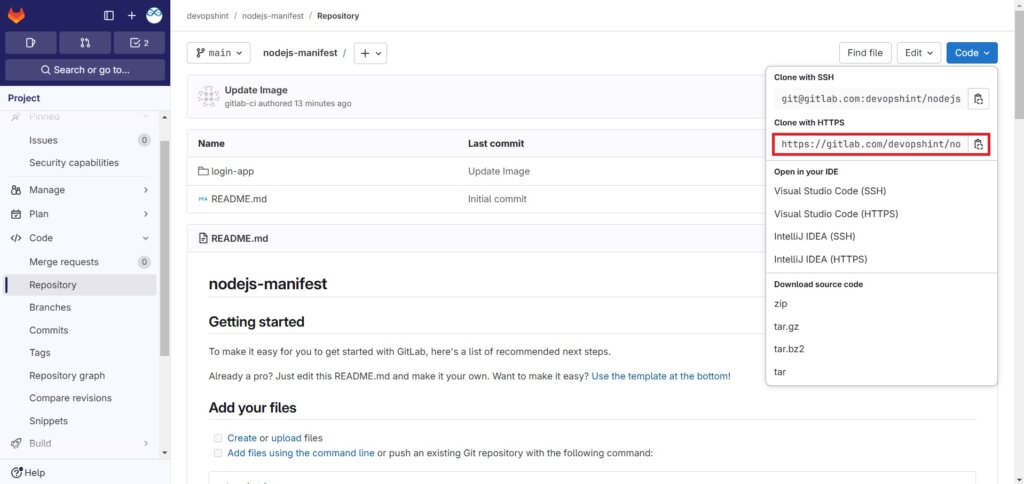This screenshot has width=1024, height=484.
Task: Open the GitLab logo home link
Action: [16, 15]
